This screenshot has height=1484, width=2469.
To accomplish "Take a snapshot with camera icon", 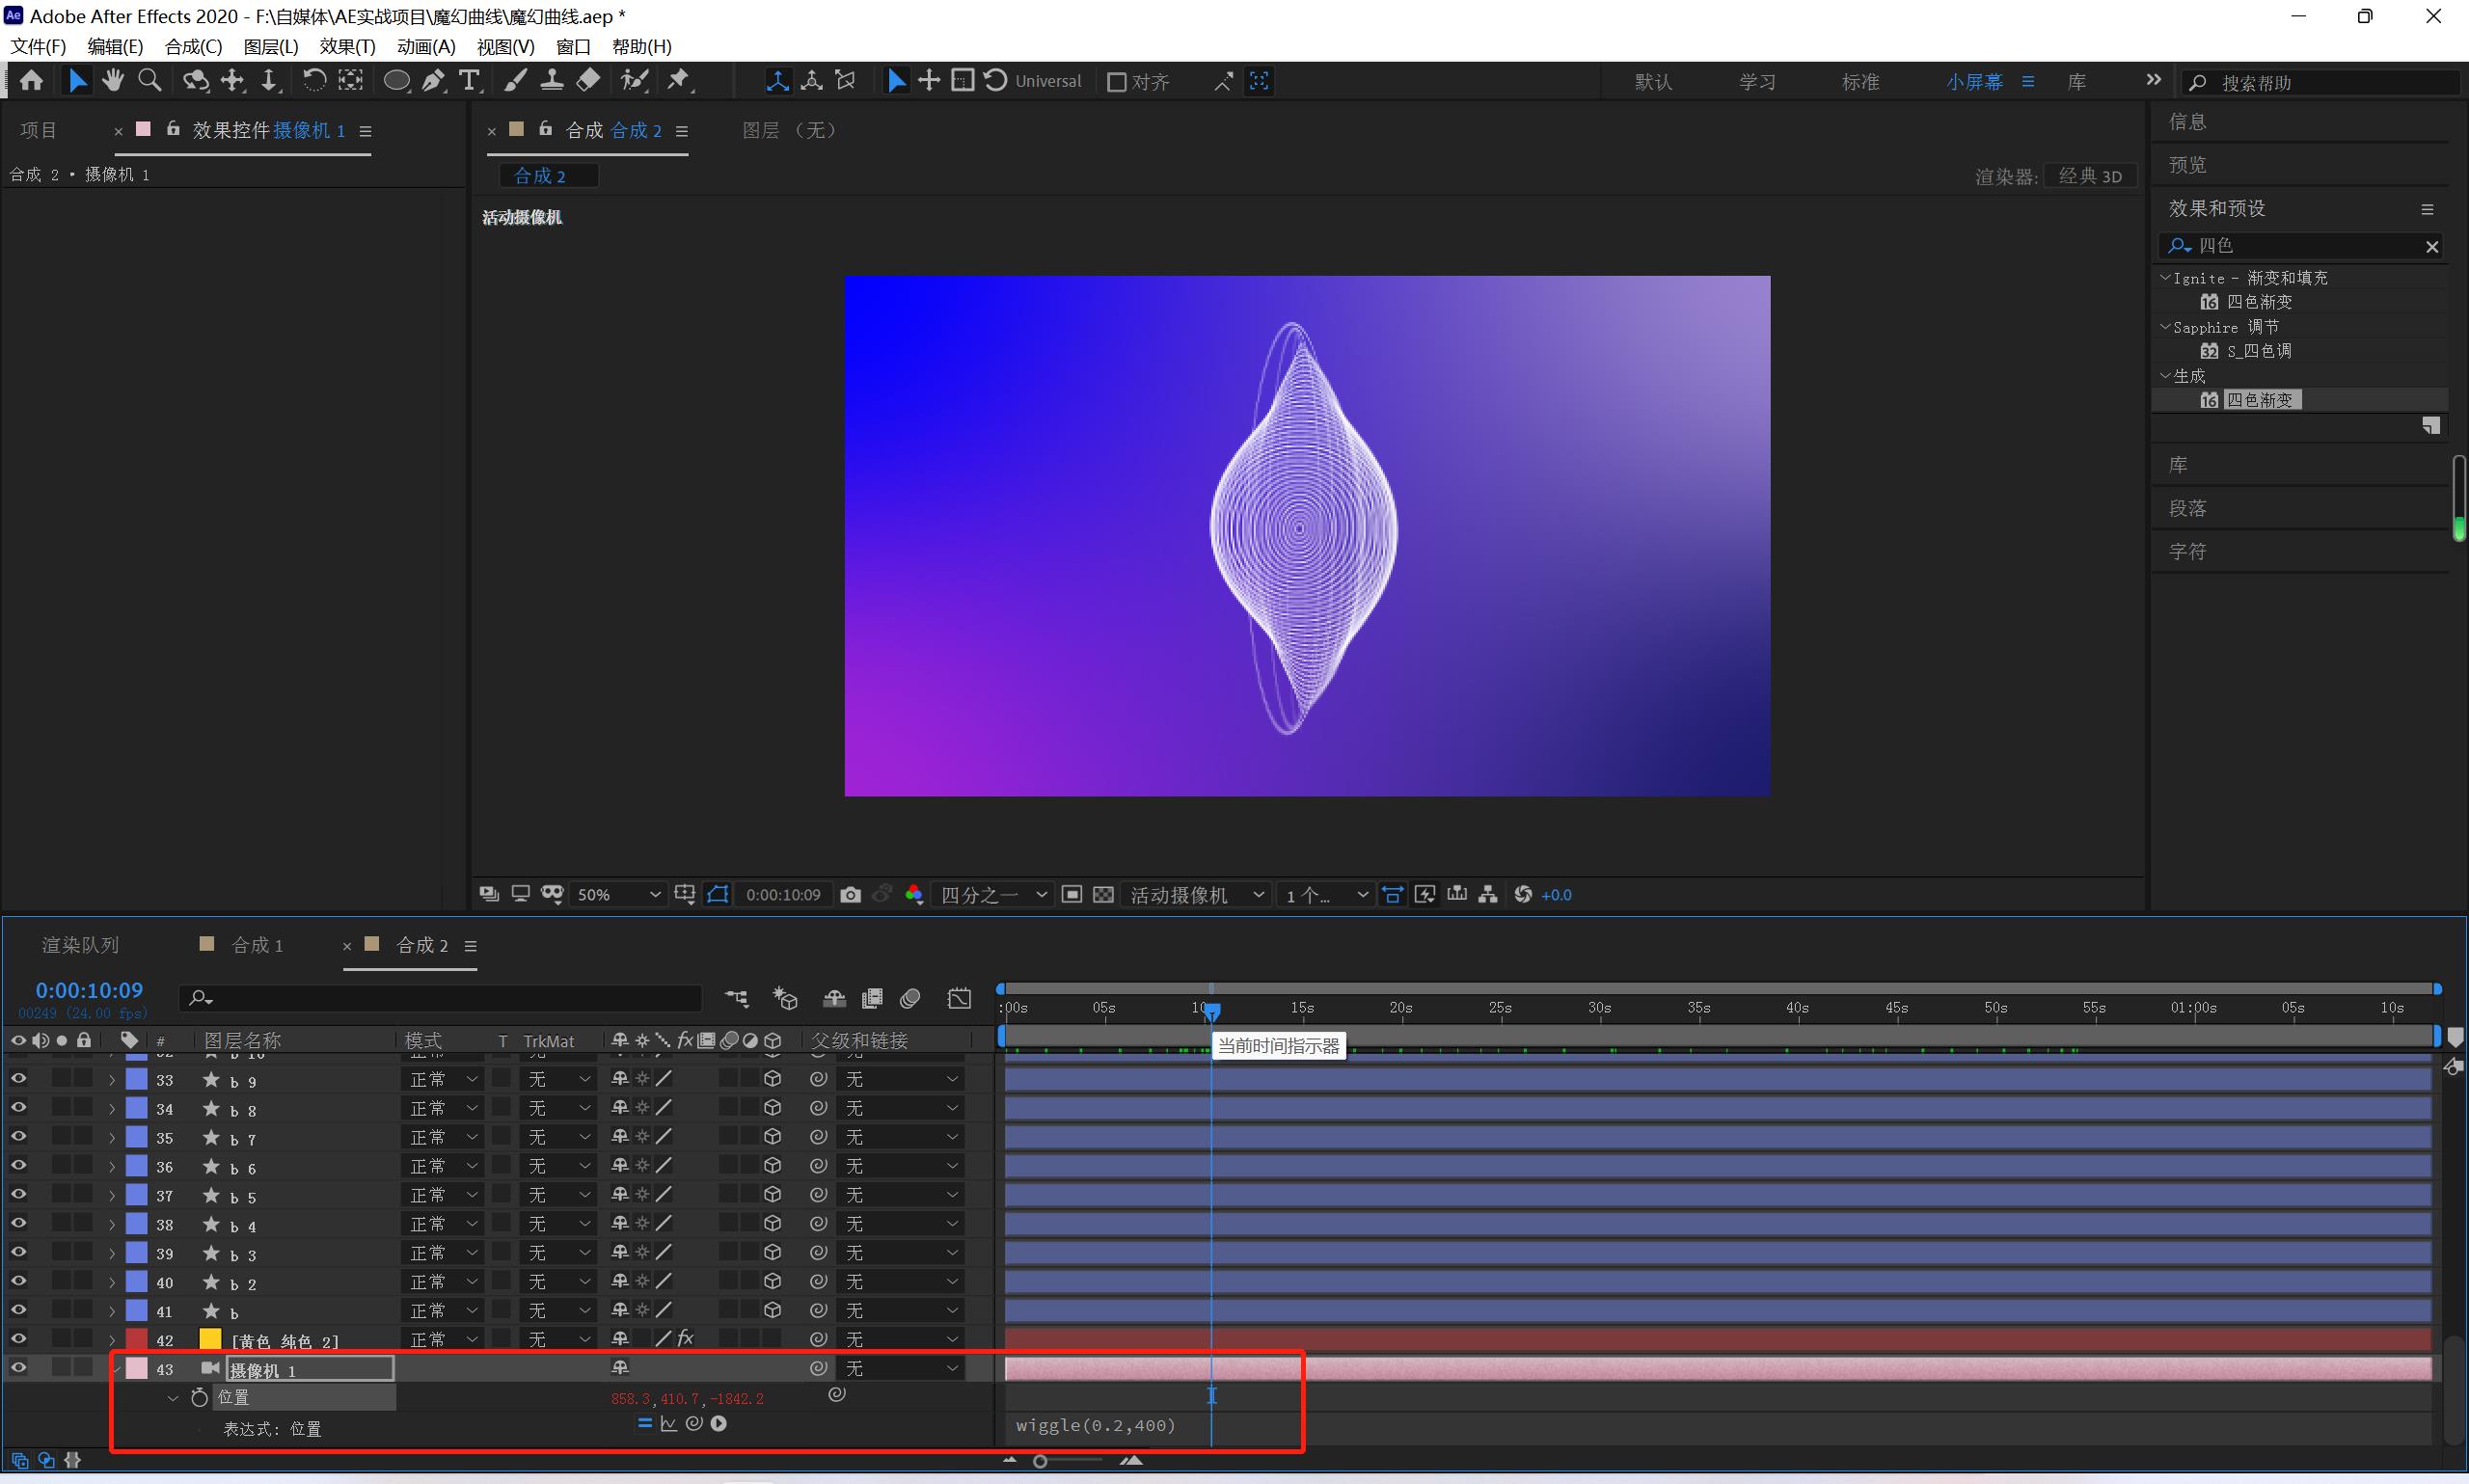I will click(850, 895).
